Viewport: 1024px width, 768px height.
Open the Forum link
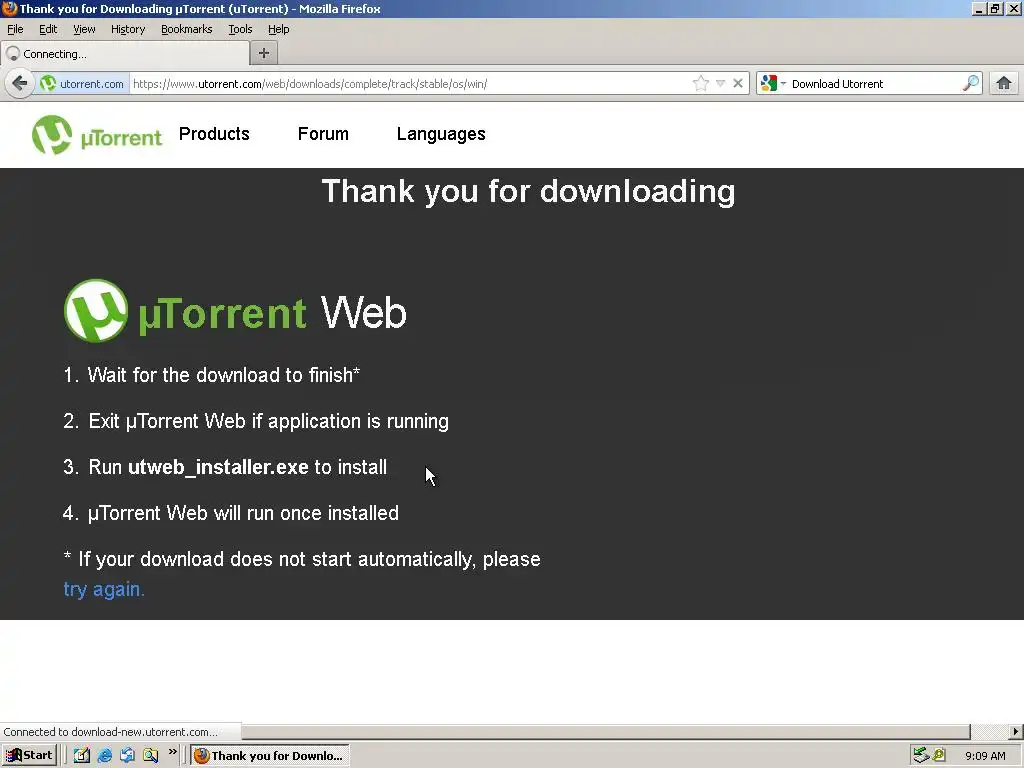(x=323, y=134)
